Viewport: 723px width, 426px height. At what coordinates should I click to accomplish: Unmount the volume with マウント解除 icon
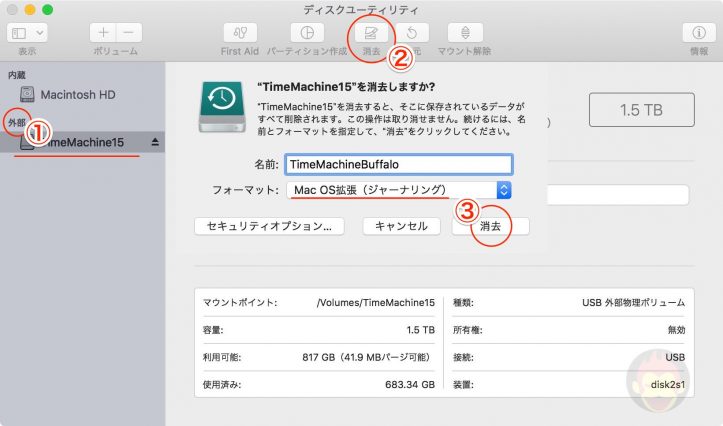(x=465, y=33)
